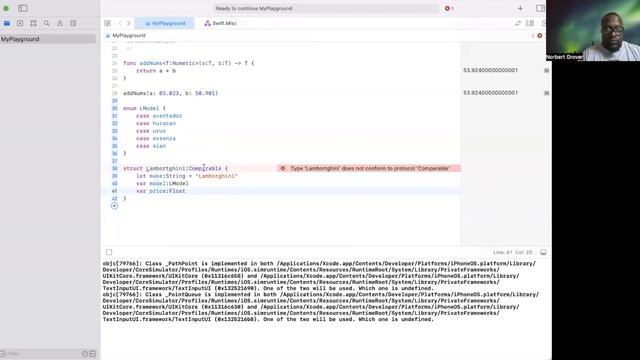
Task: Show Quick Look for line 25 result
Action: [546, 71]
